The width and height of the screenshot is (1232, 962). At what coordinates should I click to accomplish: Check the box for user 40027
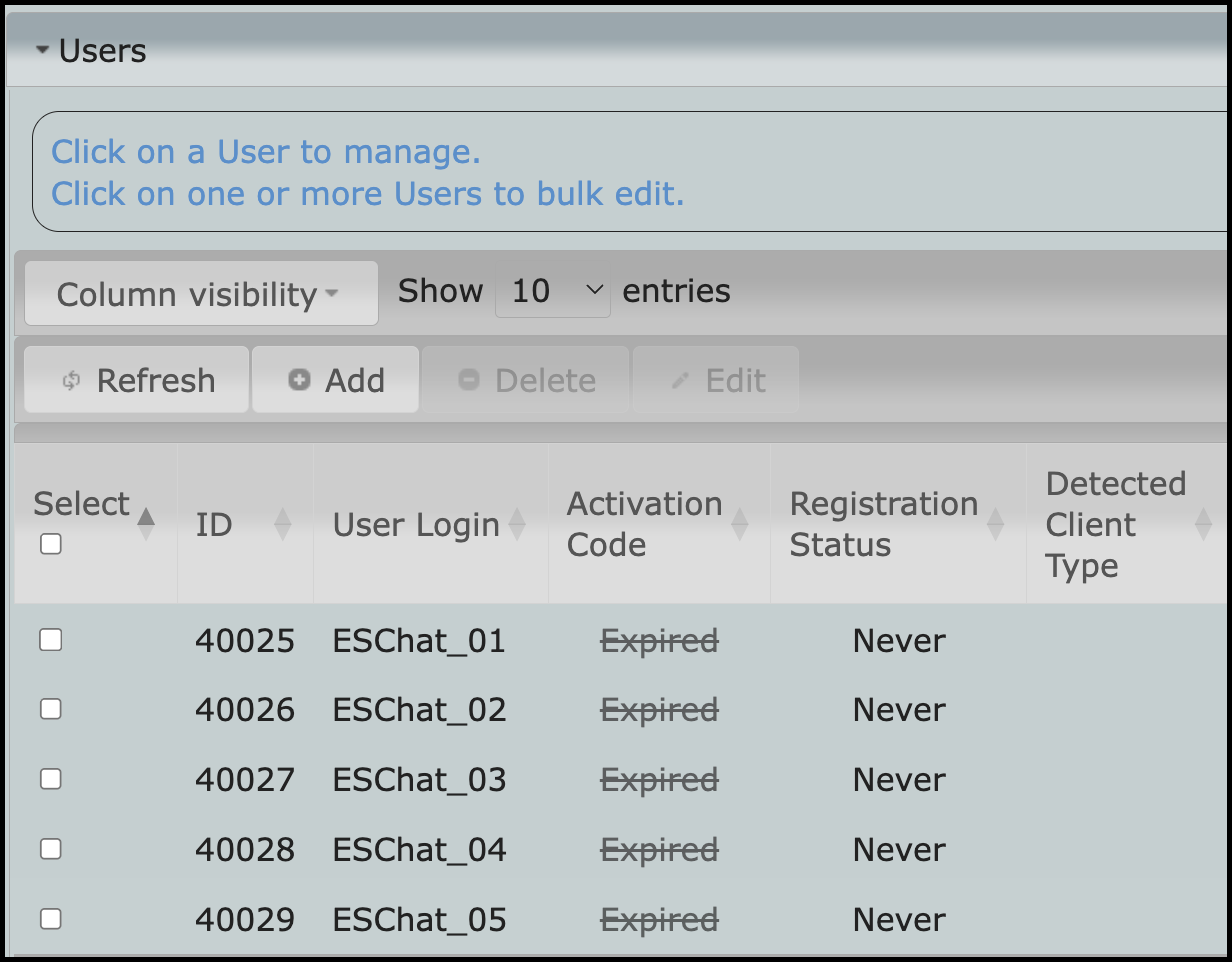[50, 779]
